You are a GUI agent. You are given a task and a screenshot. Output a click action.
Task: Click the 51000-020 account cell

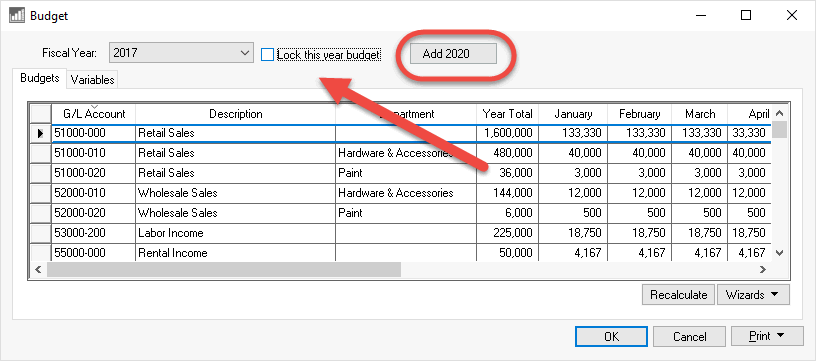(94, 173)
